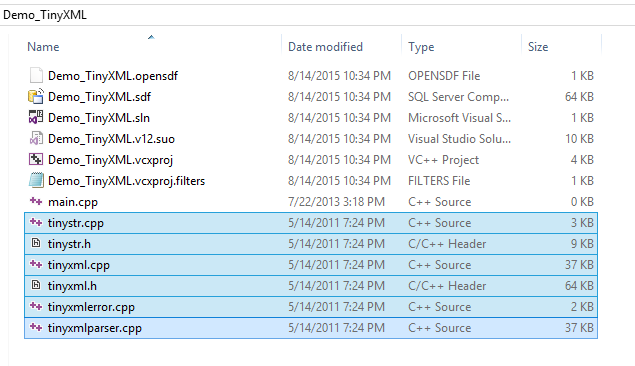The image size is (635, 366).
Task: Click the sort arrow above Name column
Action: tap(151, 37)
